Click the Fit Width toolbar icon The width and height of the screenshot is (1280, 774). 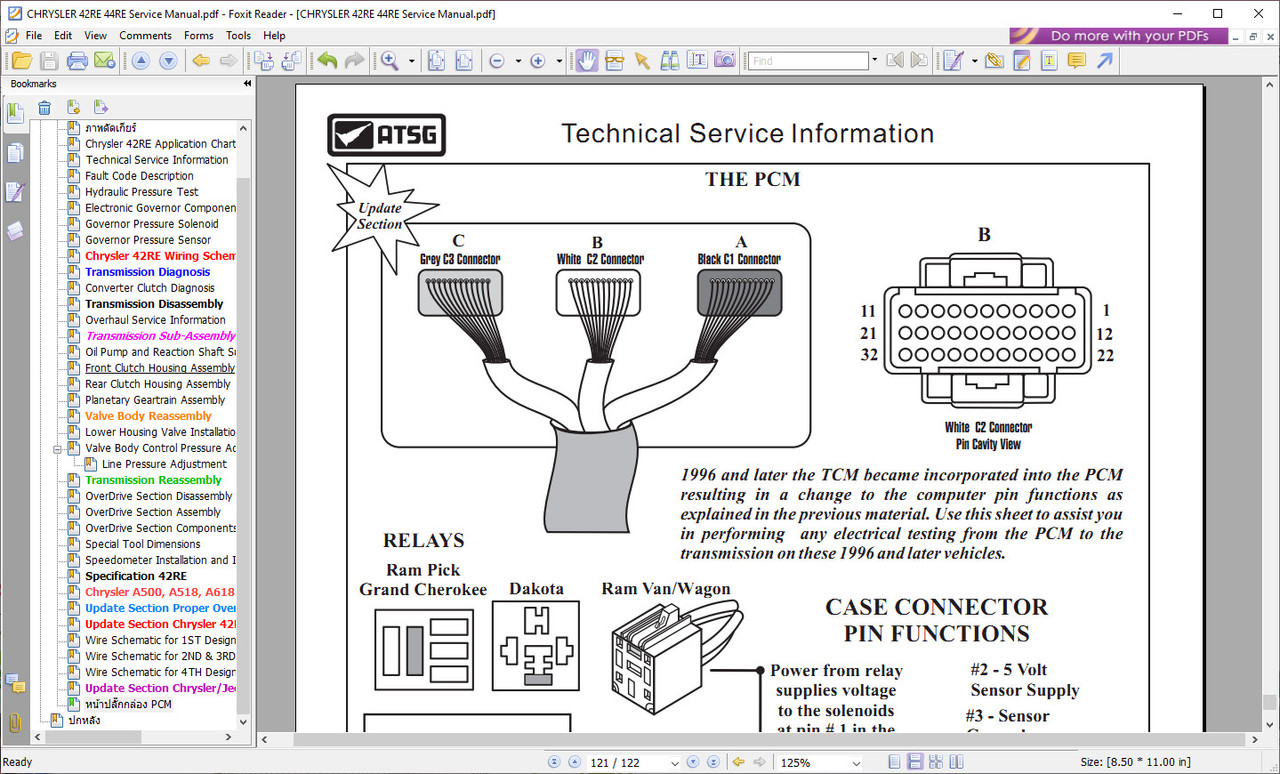pos(464,61)
